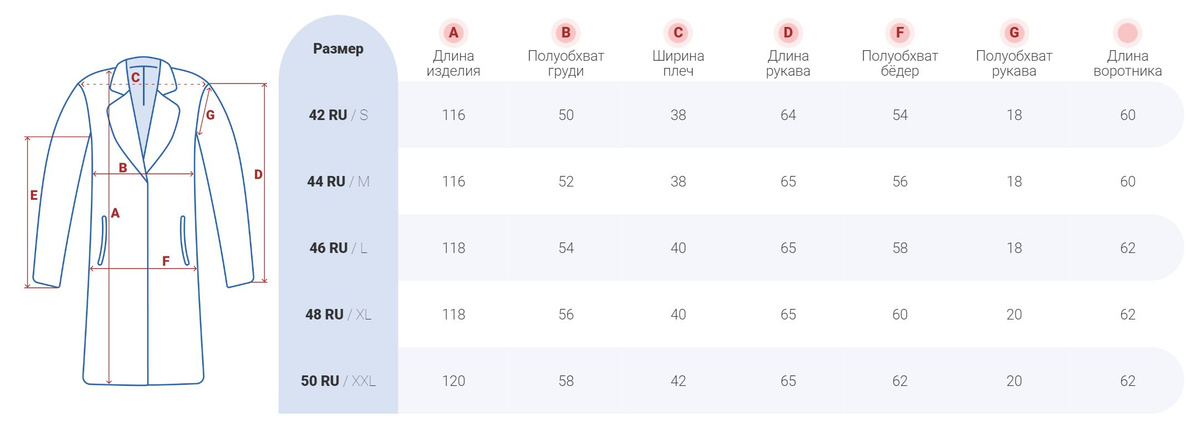Select the red letter D beside the coat
The height and width of the screenshot is (445, 1200).
tap(257, 175)
